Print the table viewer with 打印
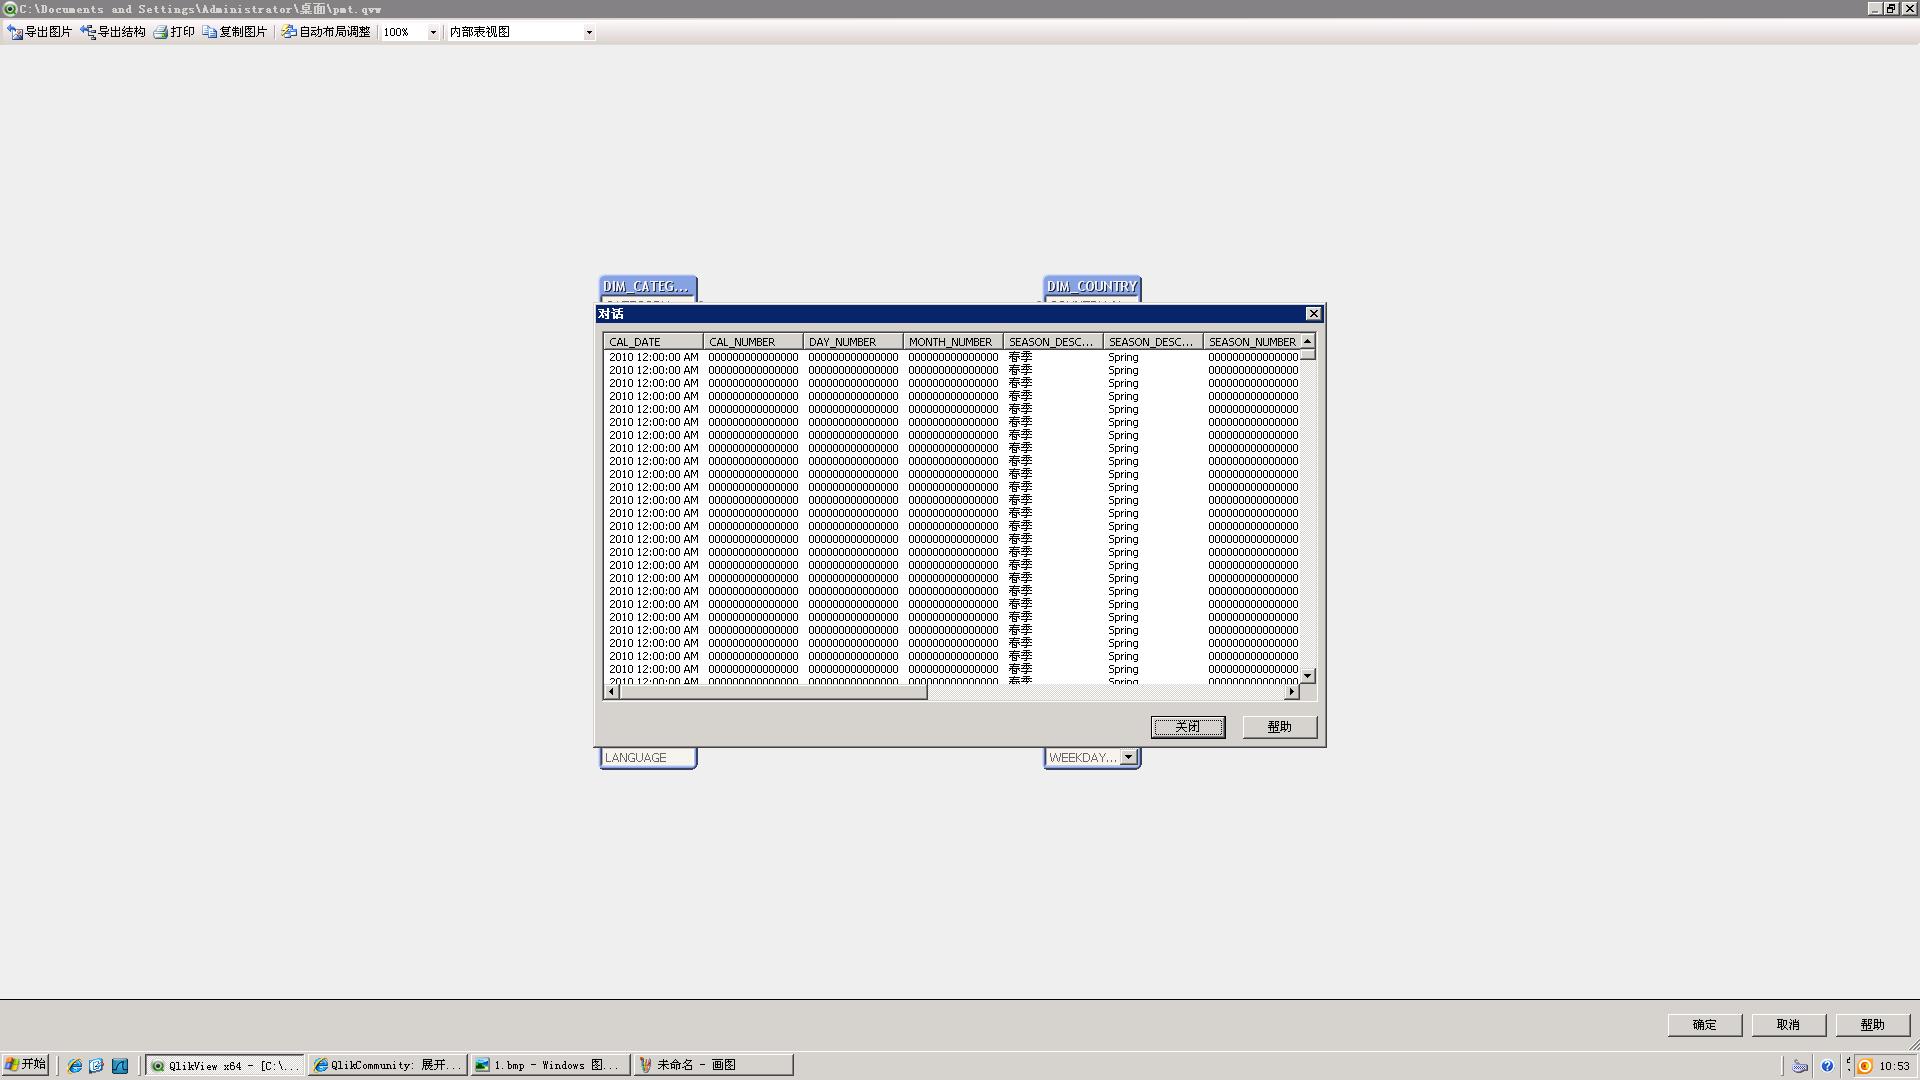This screenshot has height=1080, width=1920. point(174,32)
